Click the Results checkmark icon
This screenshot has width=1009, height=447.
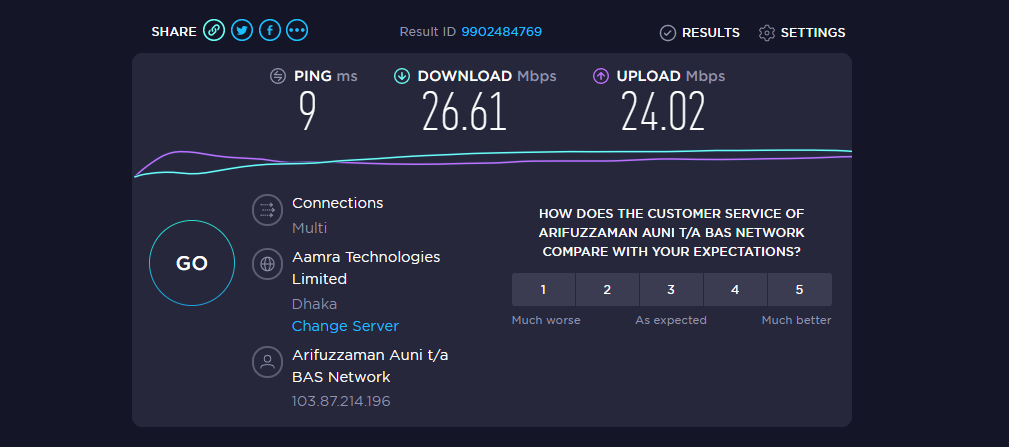tap(668, 33)
